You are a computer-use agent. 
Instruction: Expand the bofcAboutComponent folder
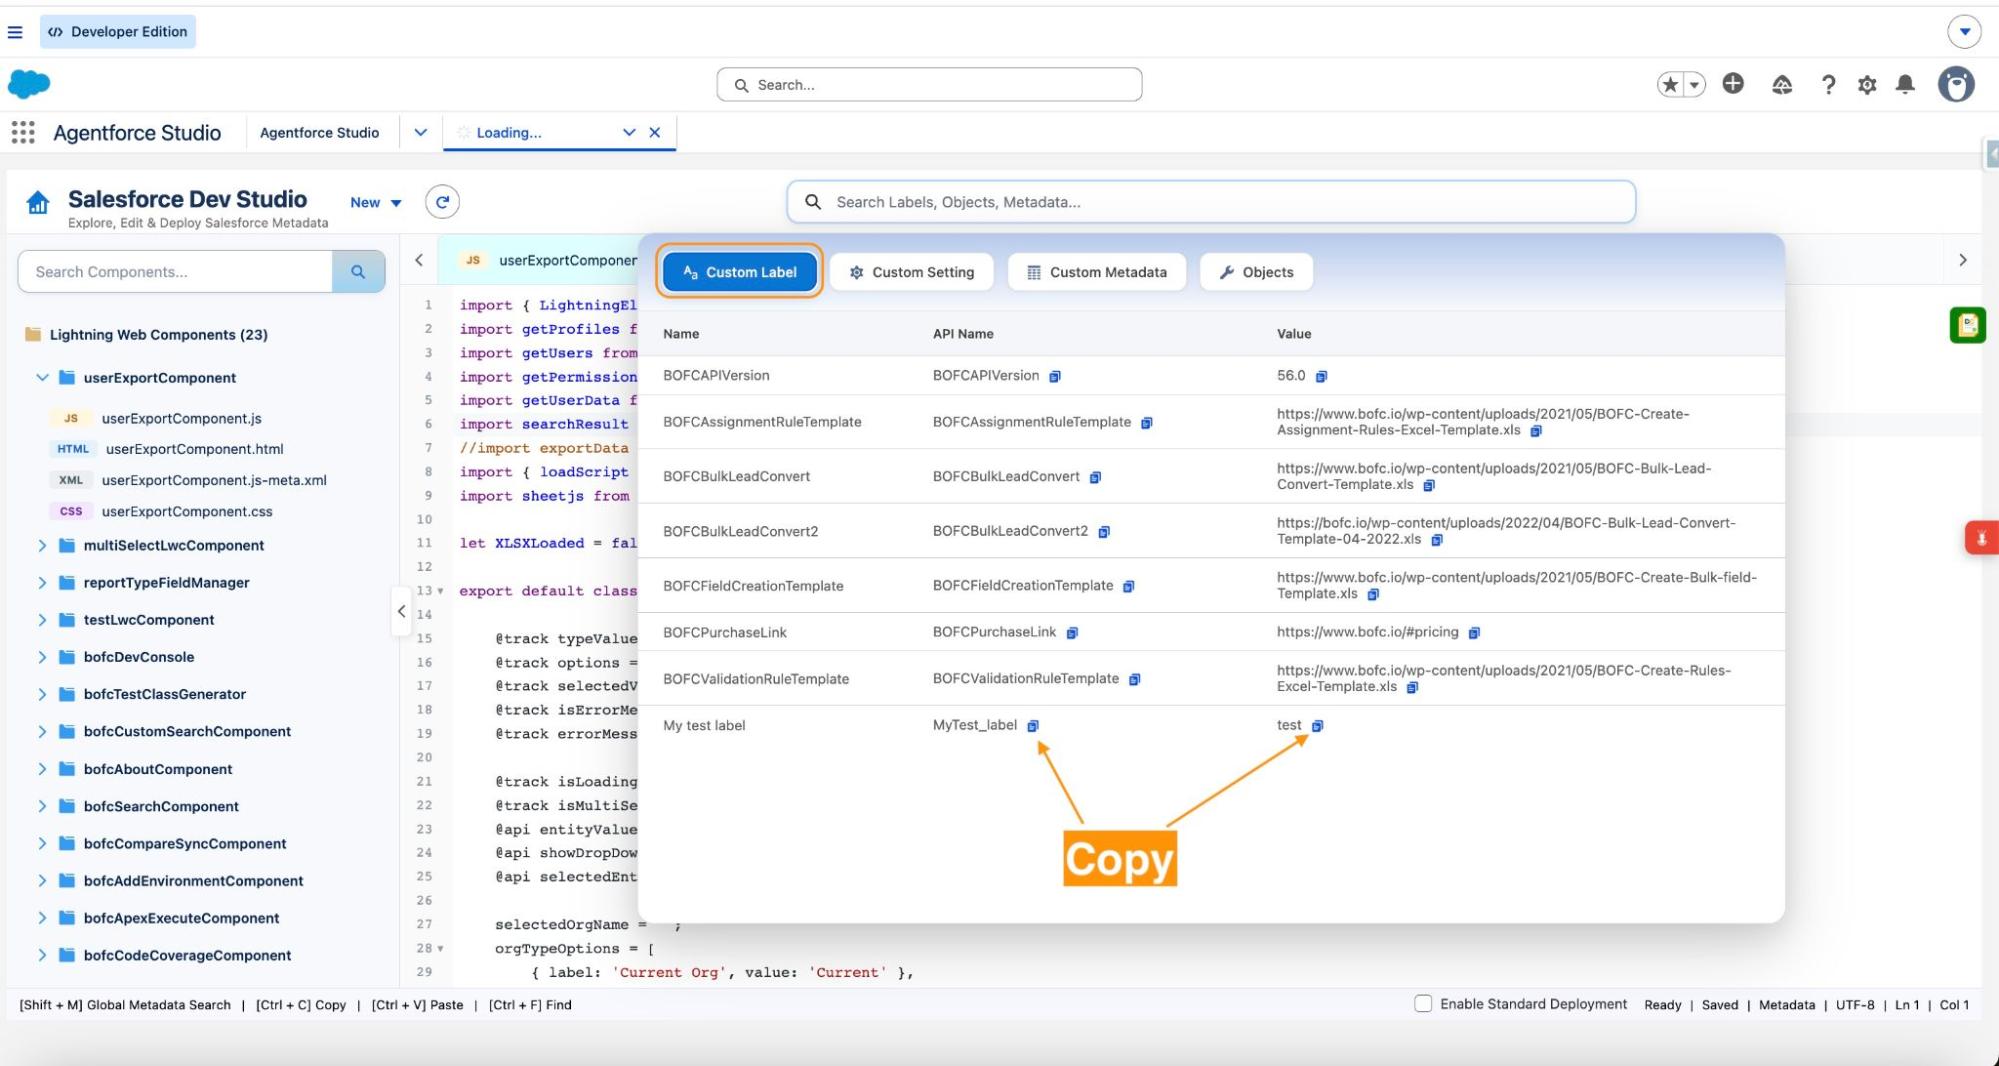[42, 769]
